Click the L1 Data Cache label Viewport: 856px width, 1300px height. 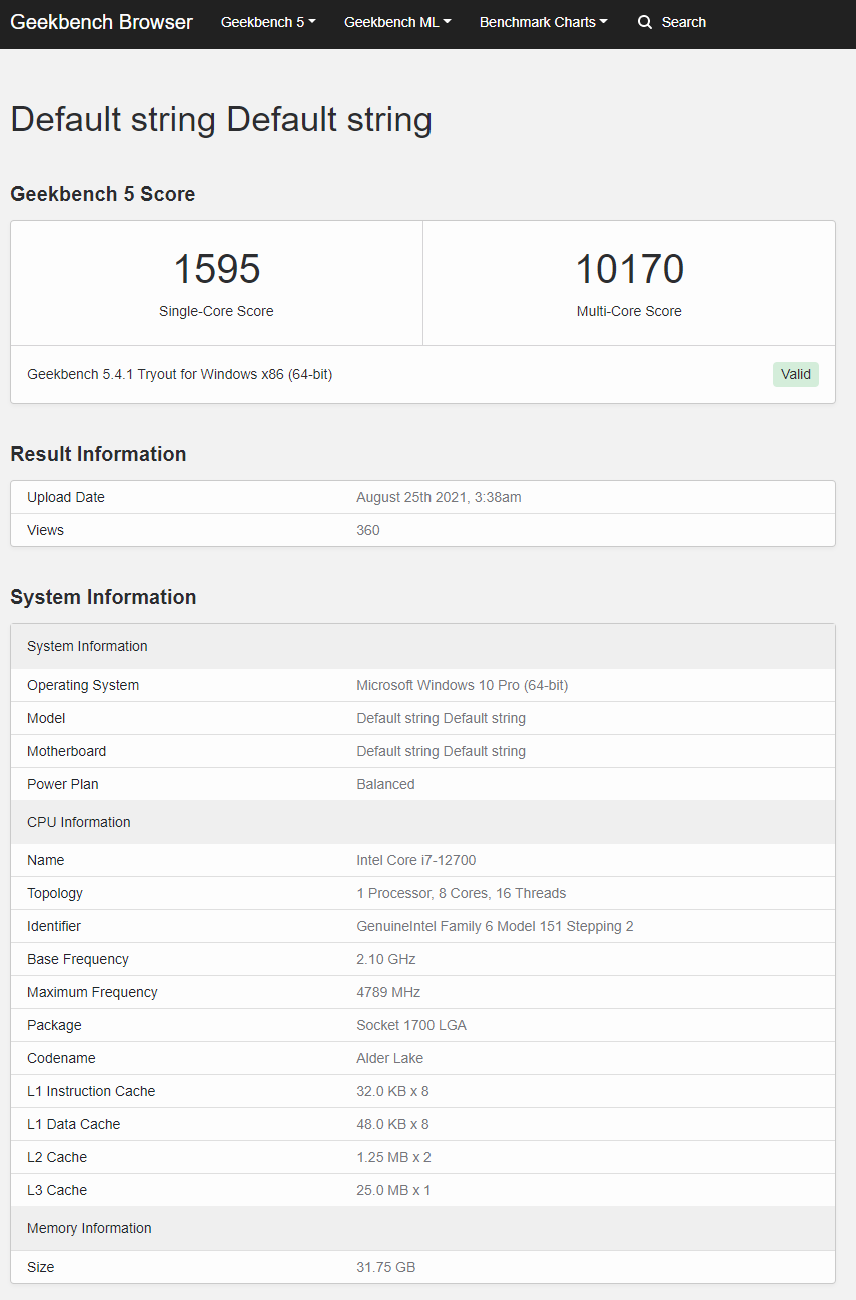click(x=73, y=1124)
